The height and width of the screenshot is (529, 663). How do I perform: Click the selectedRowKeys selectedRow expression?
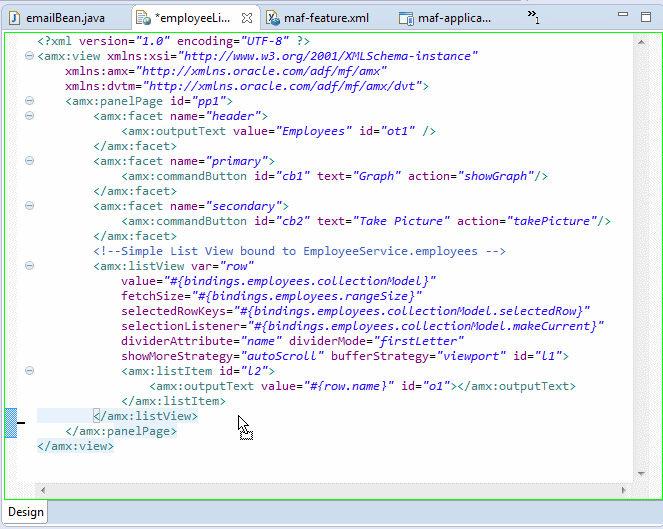(411, 311)
